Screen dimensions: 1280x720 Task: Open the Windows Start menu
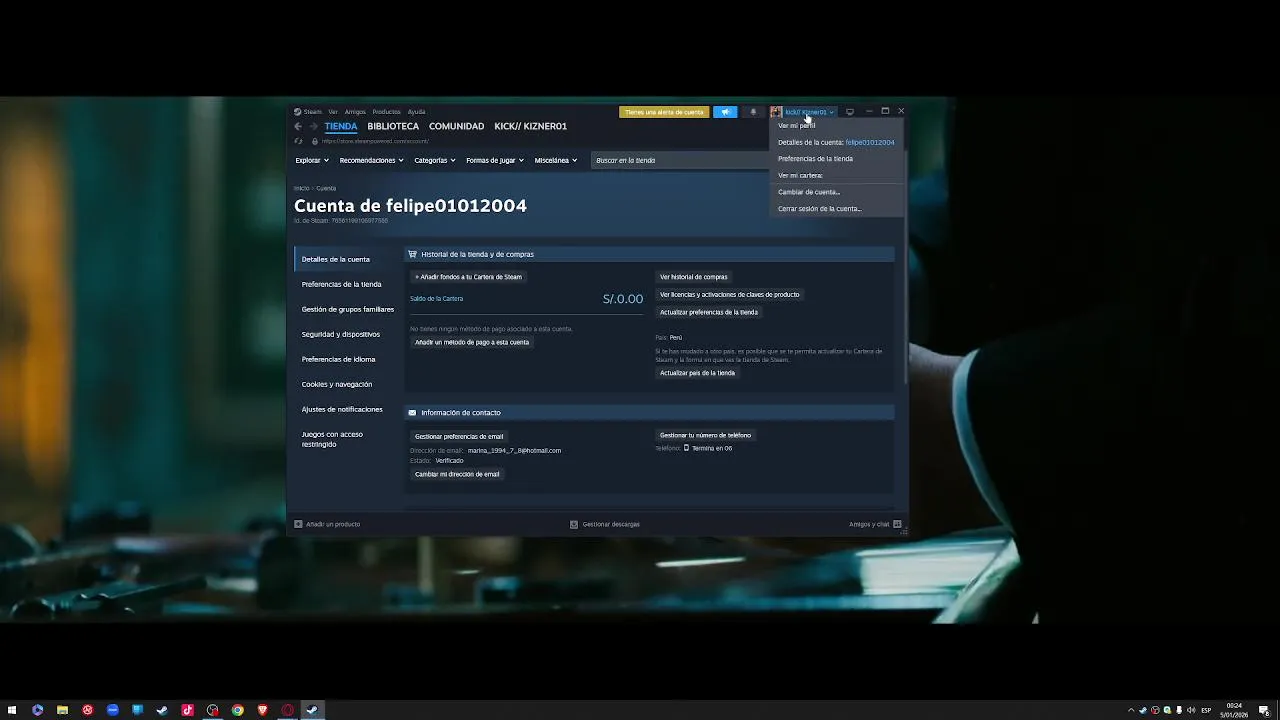point(12,710)
